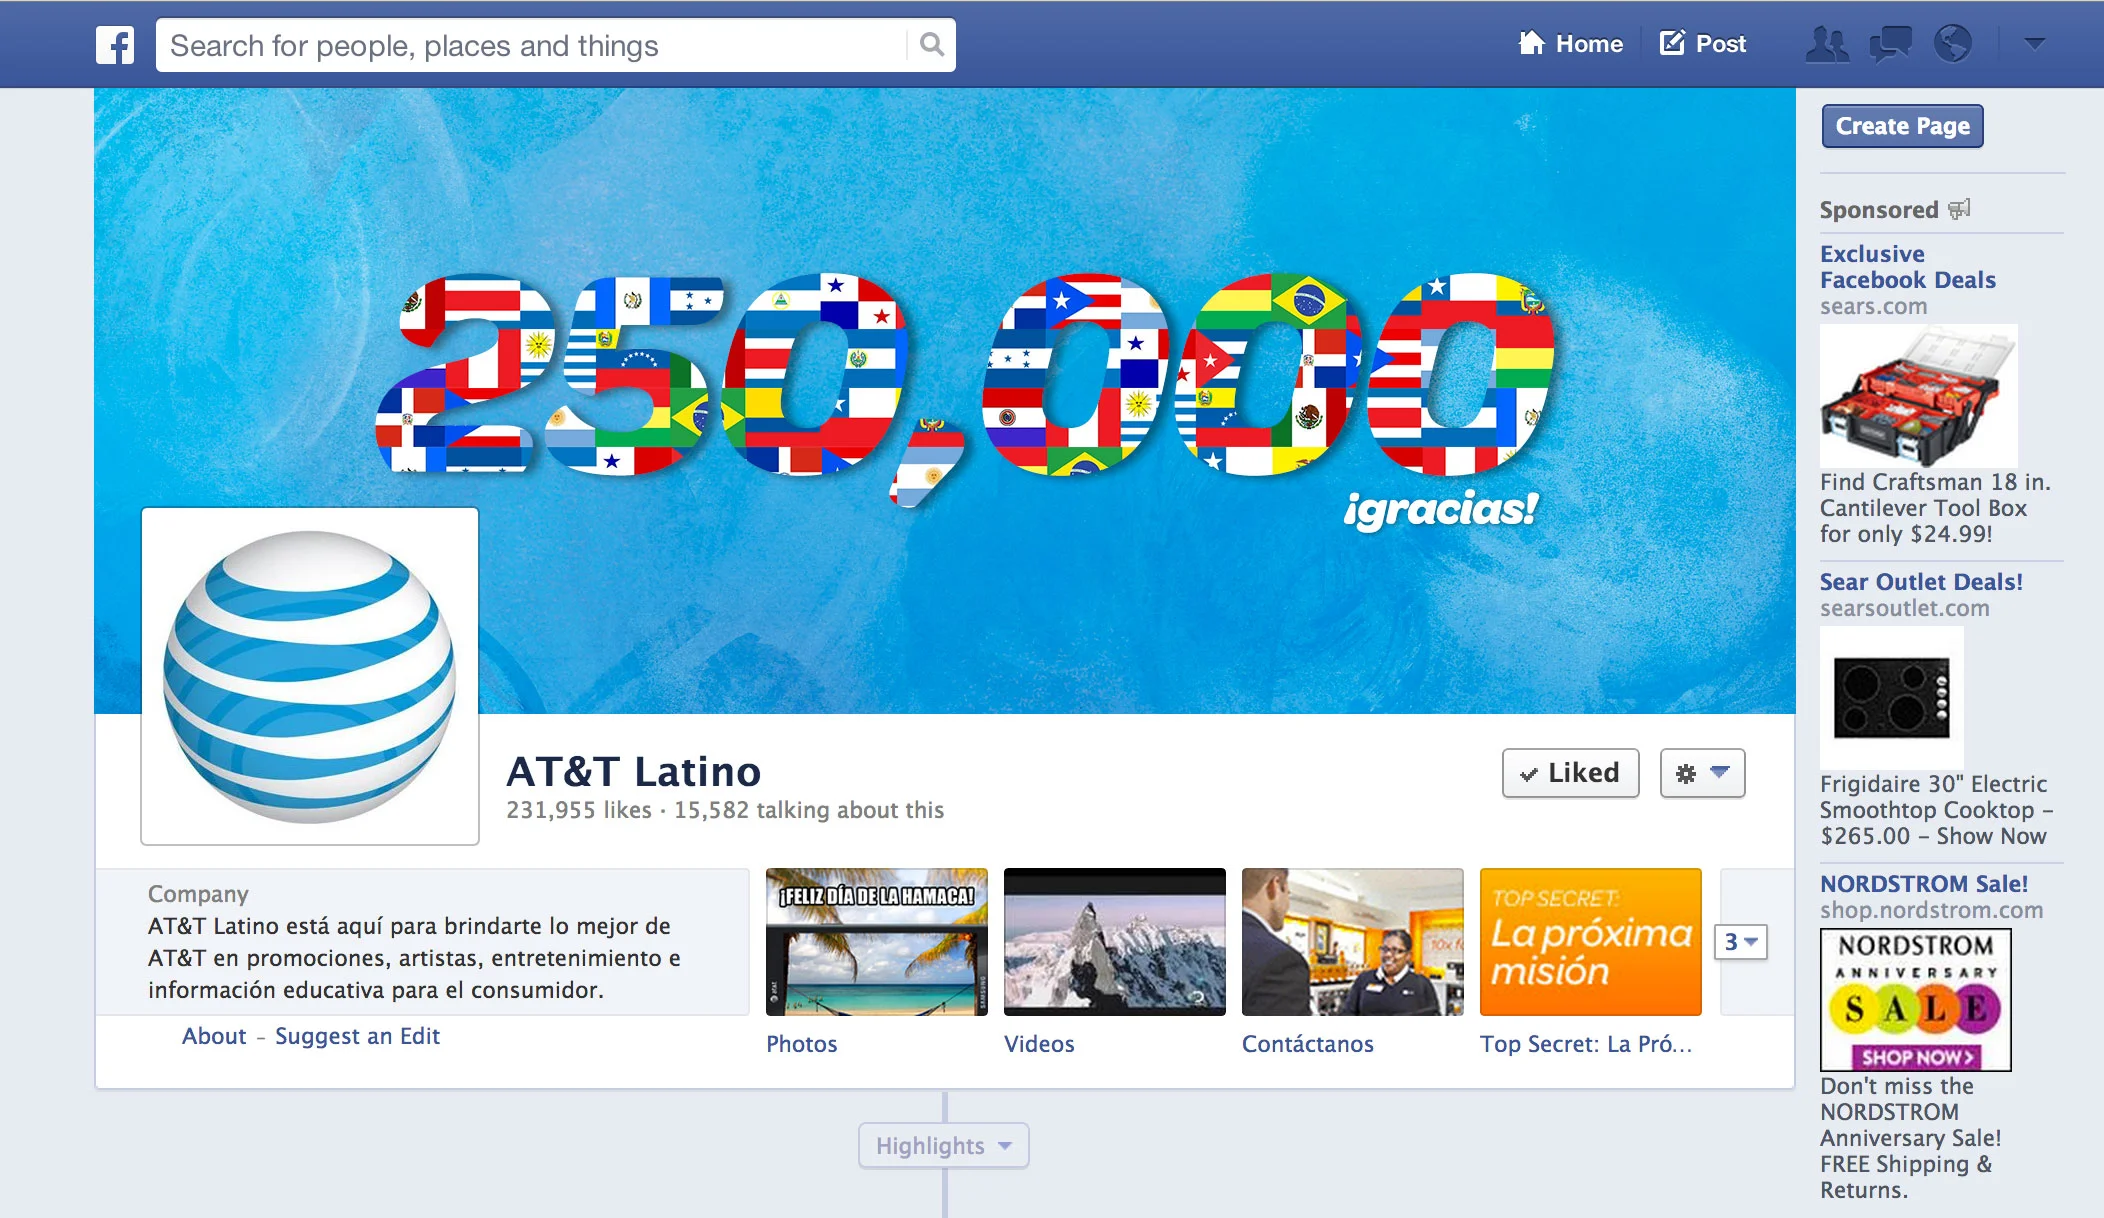Click the '15,582 talking about this' text
The height and width of the screenshot is (1218, 2104).
809,810
